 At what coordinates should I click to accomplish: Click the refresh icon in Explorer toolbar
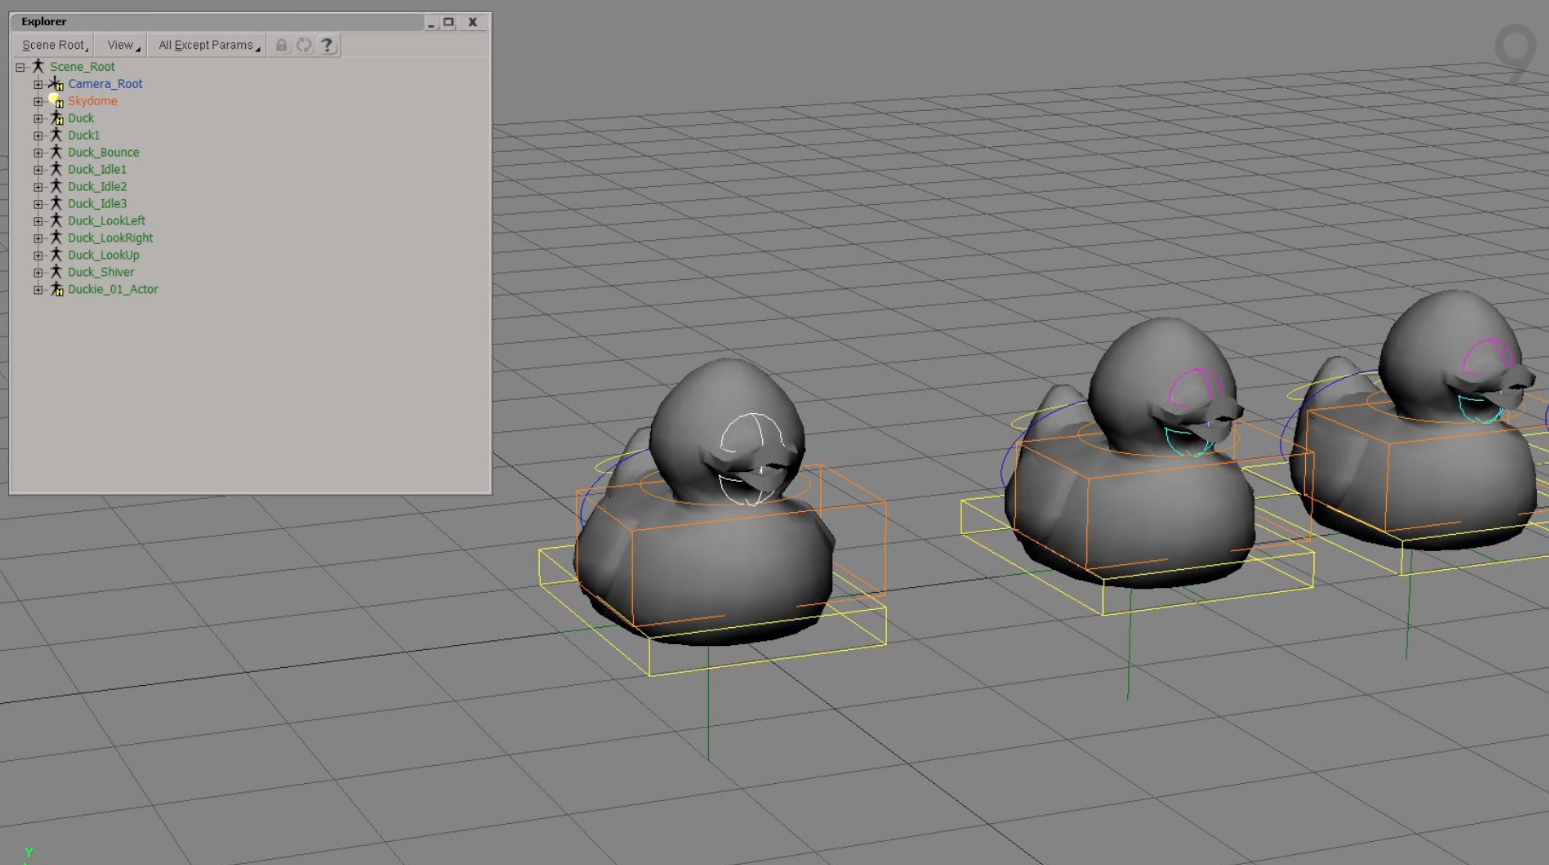coord(304,45)
